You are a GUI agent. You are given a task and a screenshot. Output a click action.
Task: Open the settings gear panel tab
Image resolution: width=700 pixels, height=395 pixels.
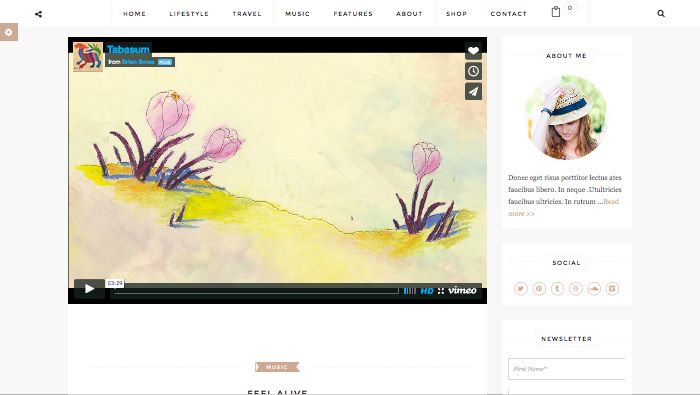coord(8,32)
